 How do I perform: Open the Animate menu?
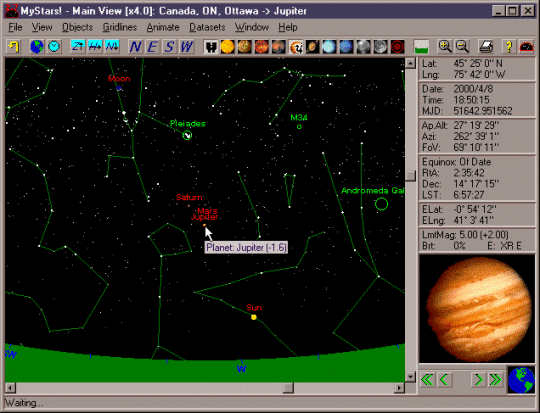point(163,27)
